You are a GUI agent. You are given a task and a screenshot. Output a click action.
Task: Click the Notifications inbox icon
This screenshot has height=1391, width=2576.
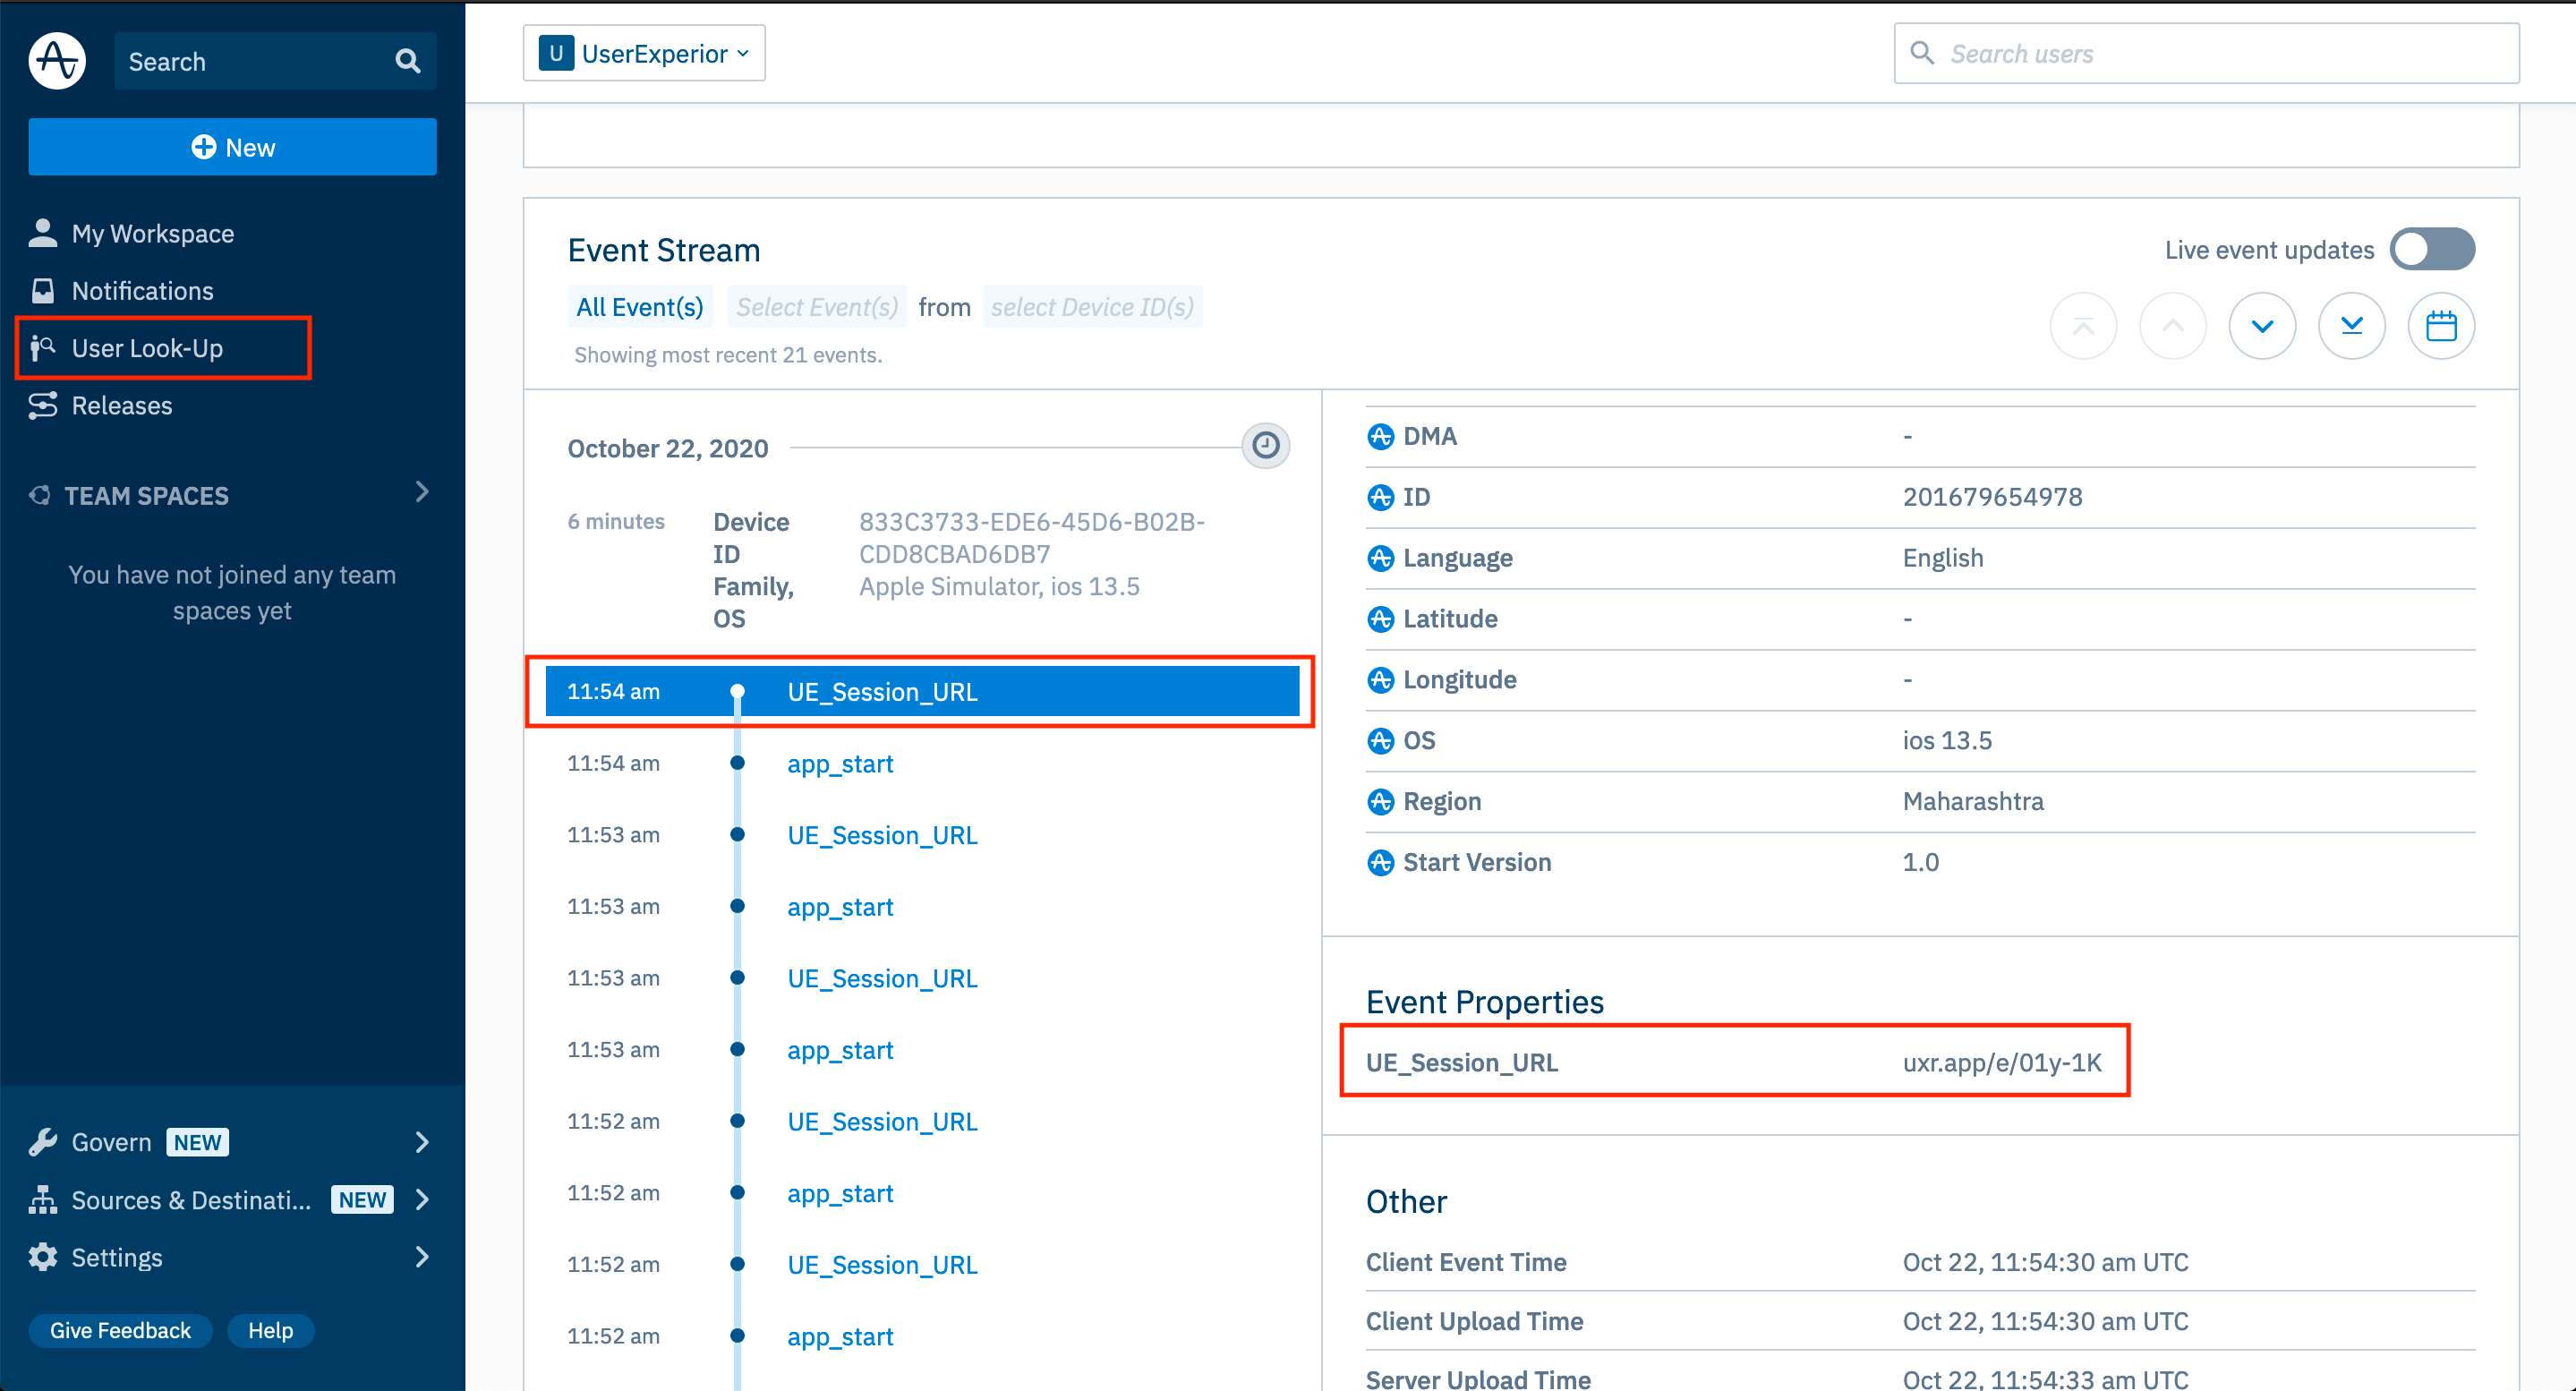[43, 290]
